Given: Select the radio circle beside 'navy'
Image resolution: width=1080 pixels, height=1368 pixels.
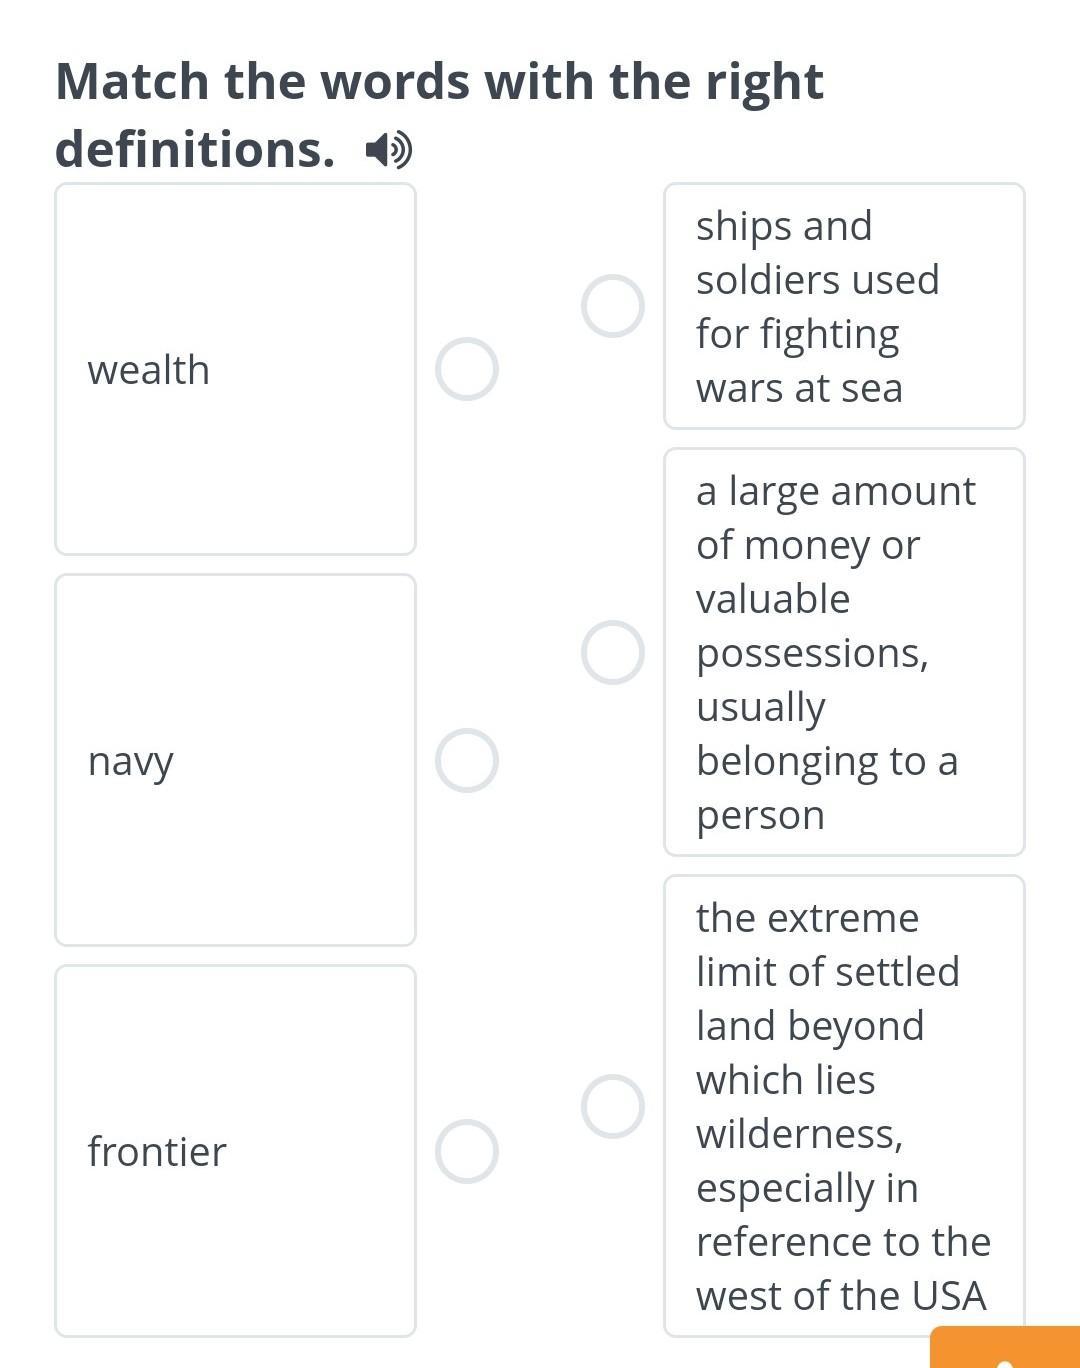Looking at the screenshot, I should tap(467, 760).
